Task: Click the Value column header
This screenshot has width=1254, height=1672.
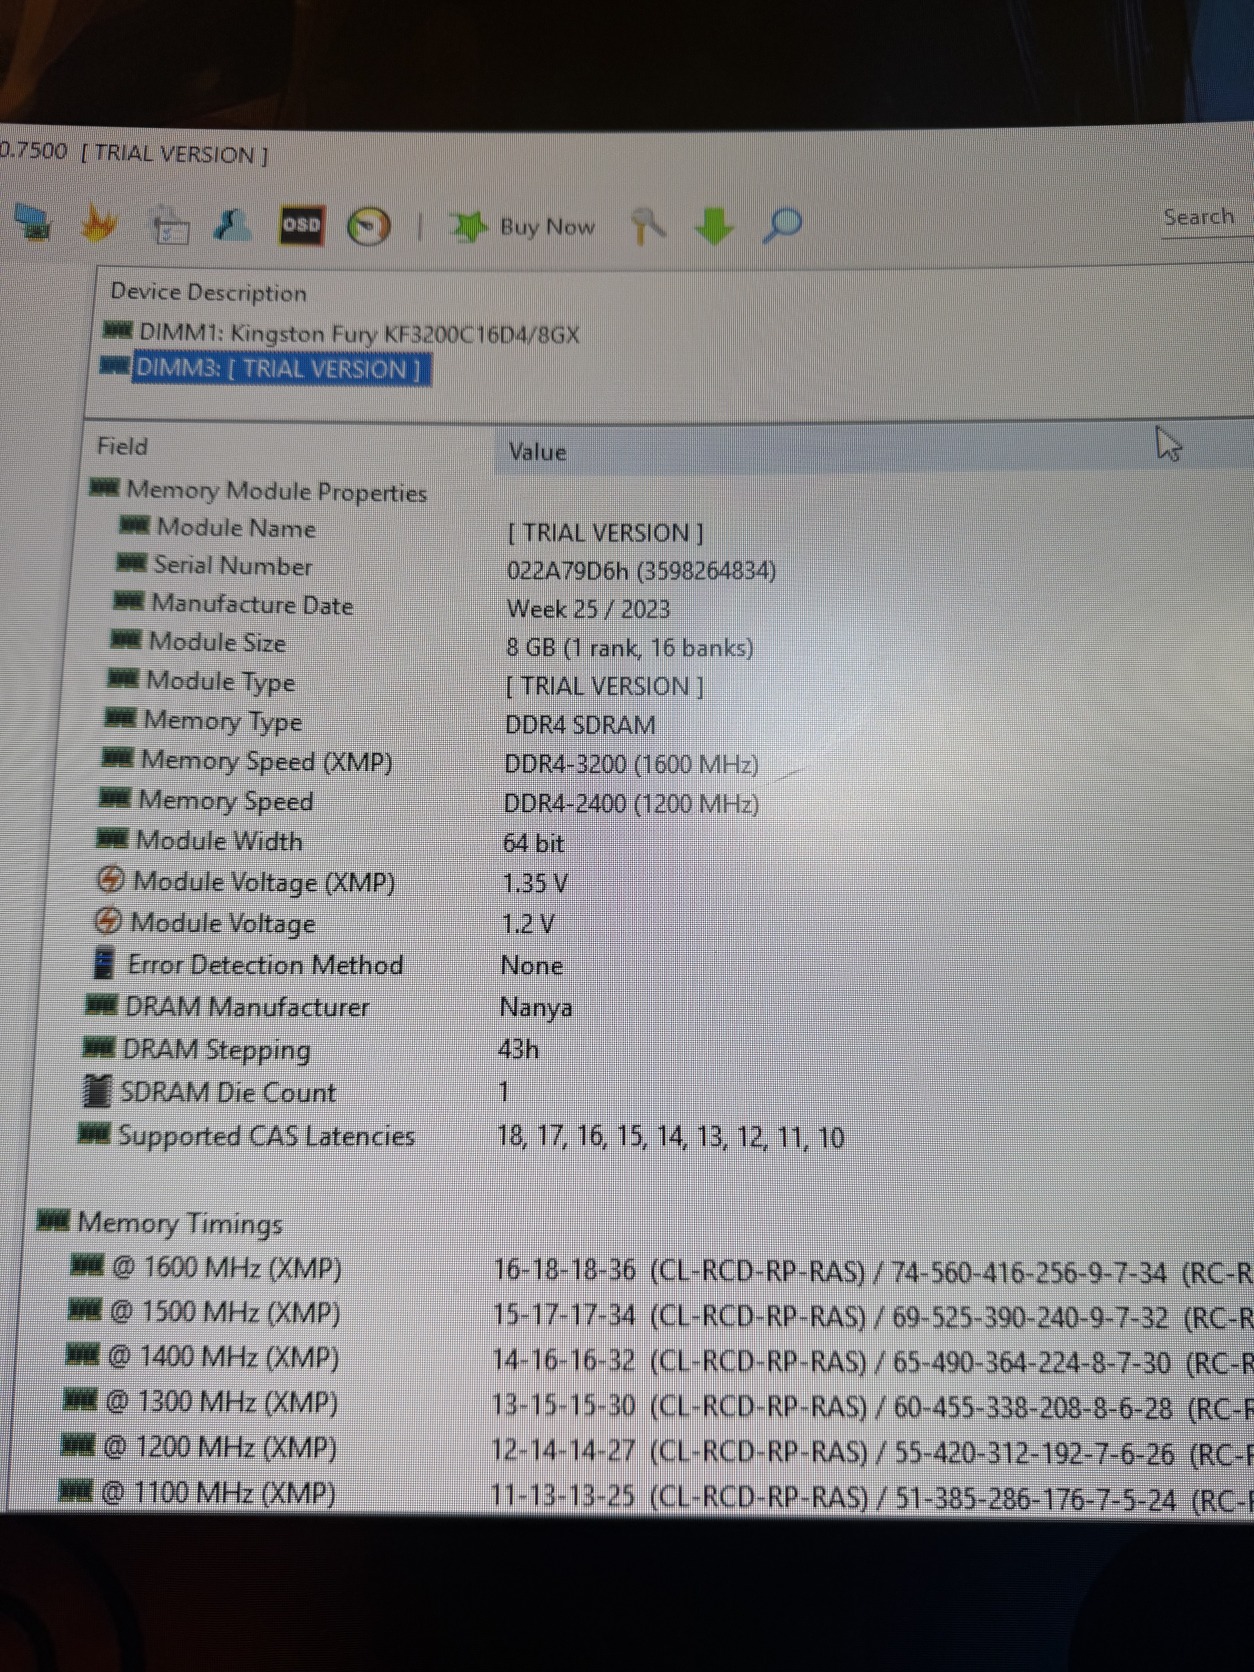Action: pos(537,452)
